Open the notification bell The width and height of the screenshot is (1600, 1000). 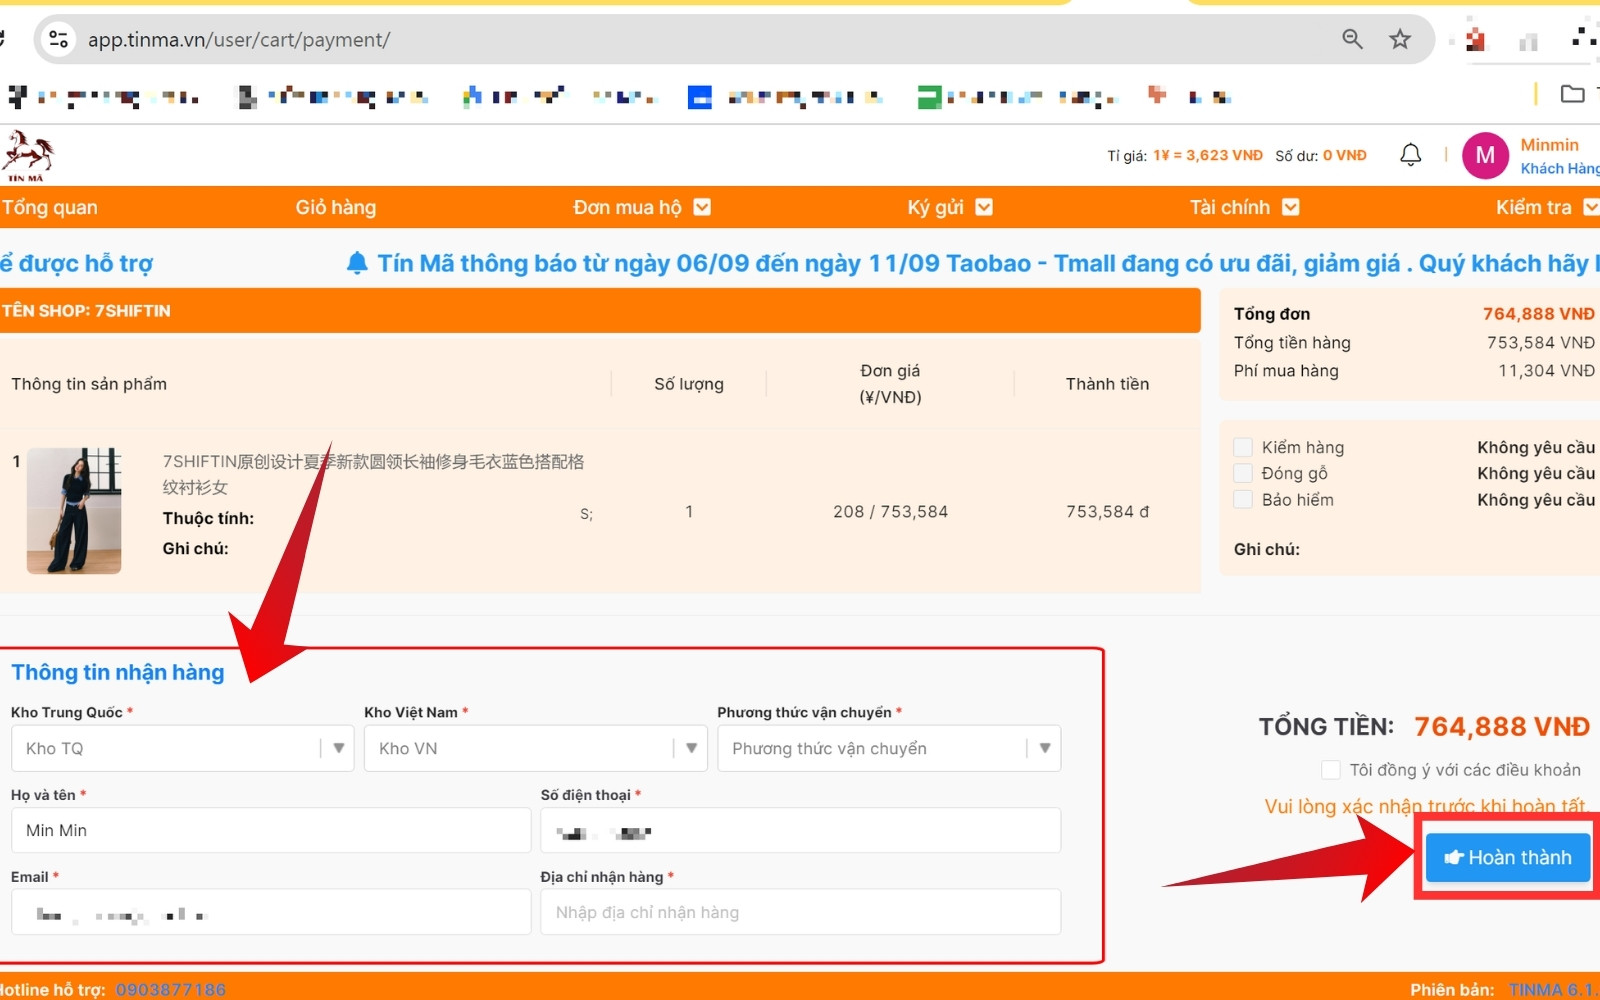click(1410, 155)
